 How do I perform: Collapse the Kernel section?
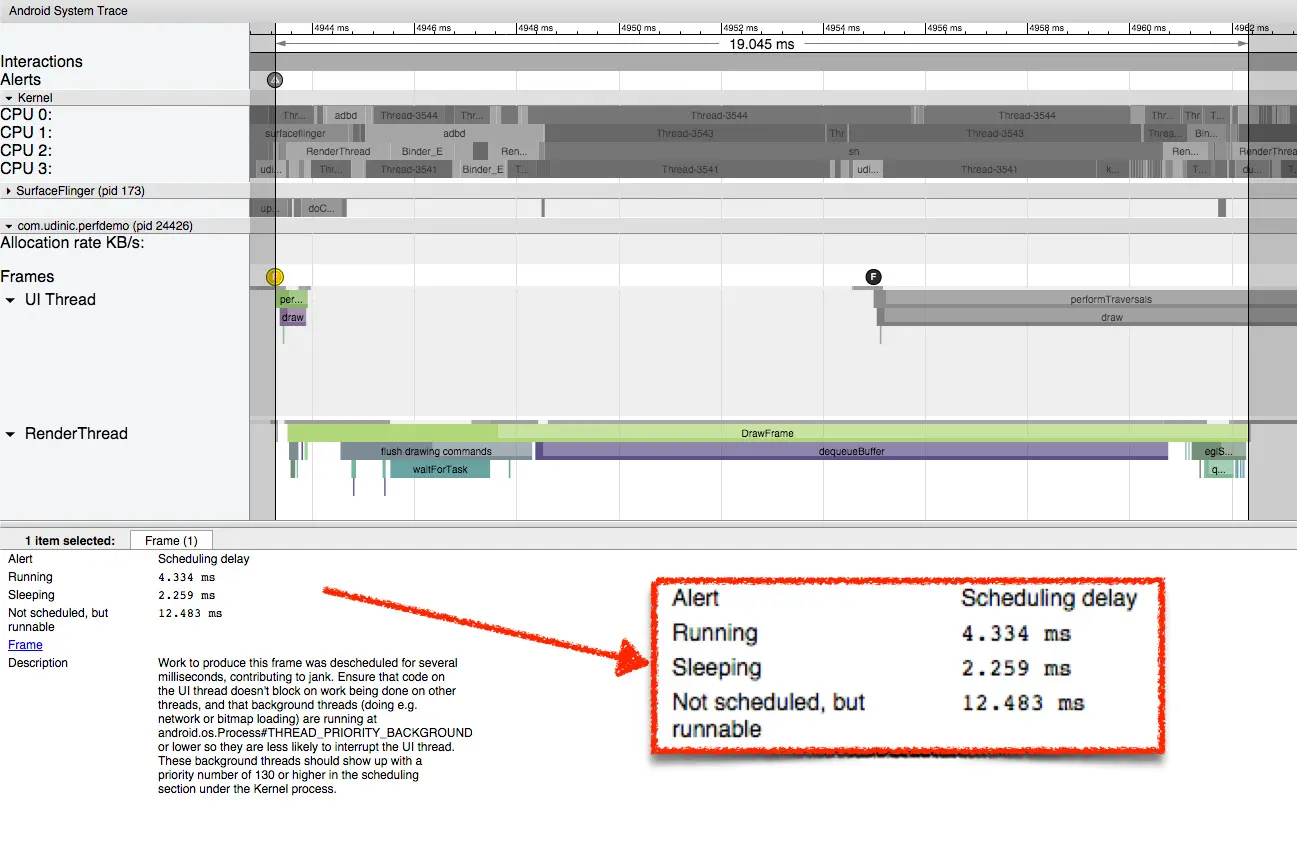9,98
